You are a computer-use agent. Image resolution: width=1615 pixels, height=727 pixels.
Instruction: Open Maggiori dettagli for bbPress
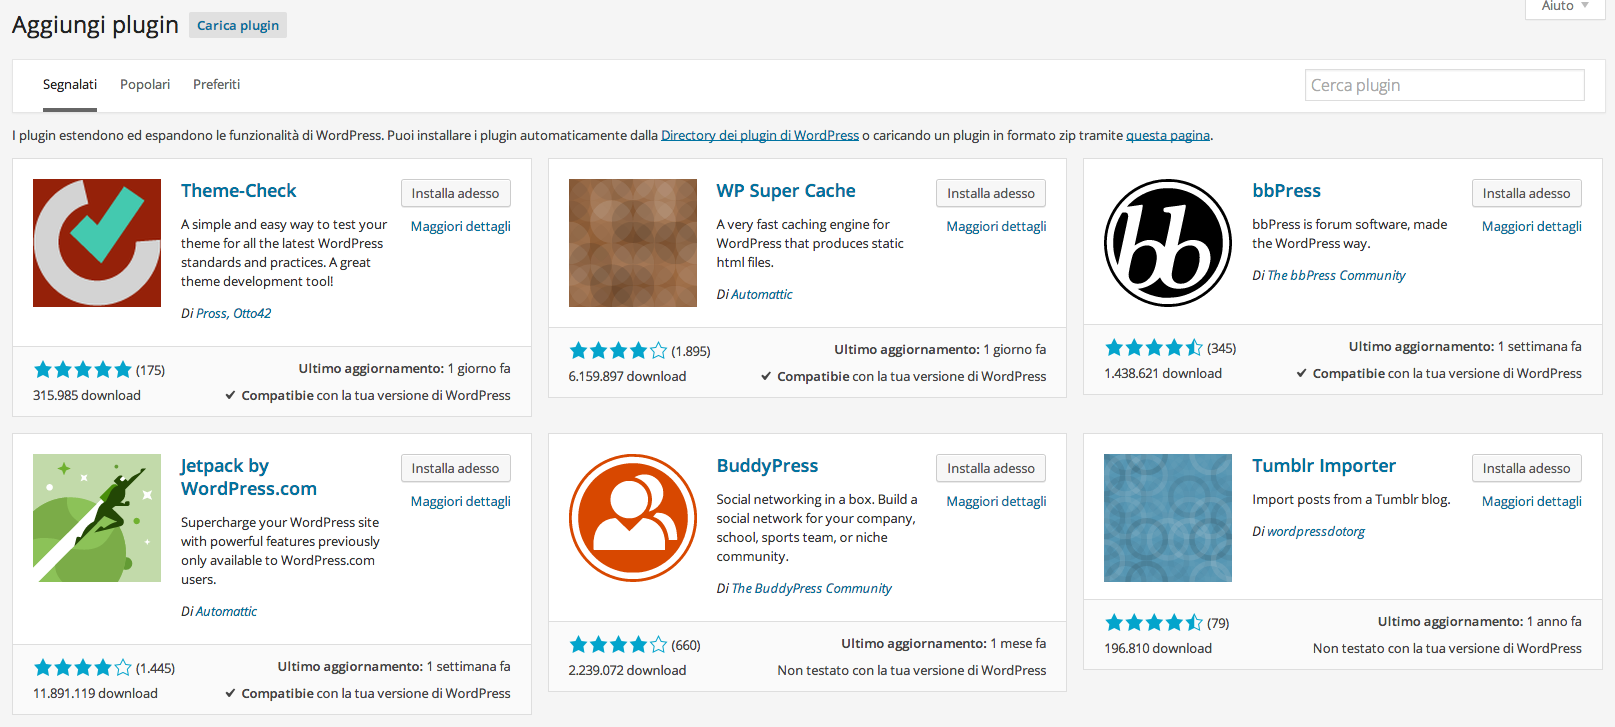coord(1532,227)
